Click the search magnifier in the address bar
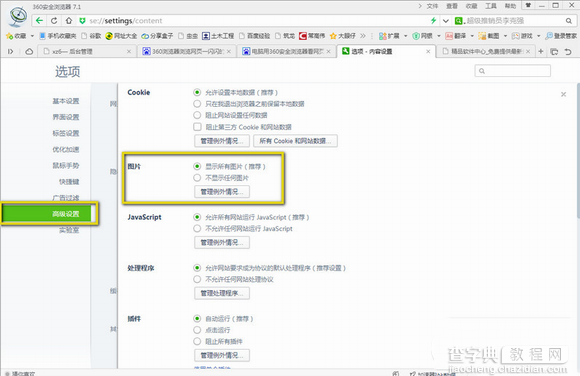The image size is (580, 376). [569, 21]
